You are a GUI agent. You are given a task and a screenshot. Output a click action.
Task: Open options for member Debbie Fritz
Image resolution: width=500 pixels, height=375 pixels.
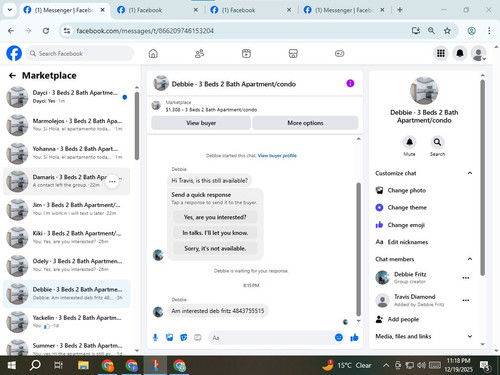pyautogui.click(x=466, y=278)
